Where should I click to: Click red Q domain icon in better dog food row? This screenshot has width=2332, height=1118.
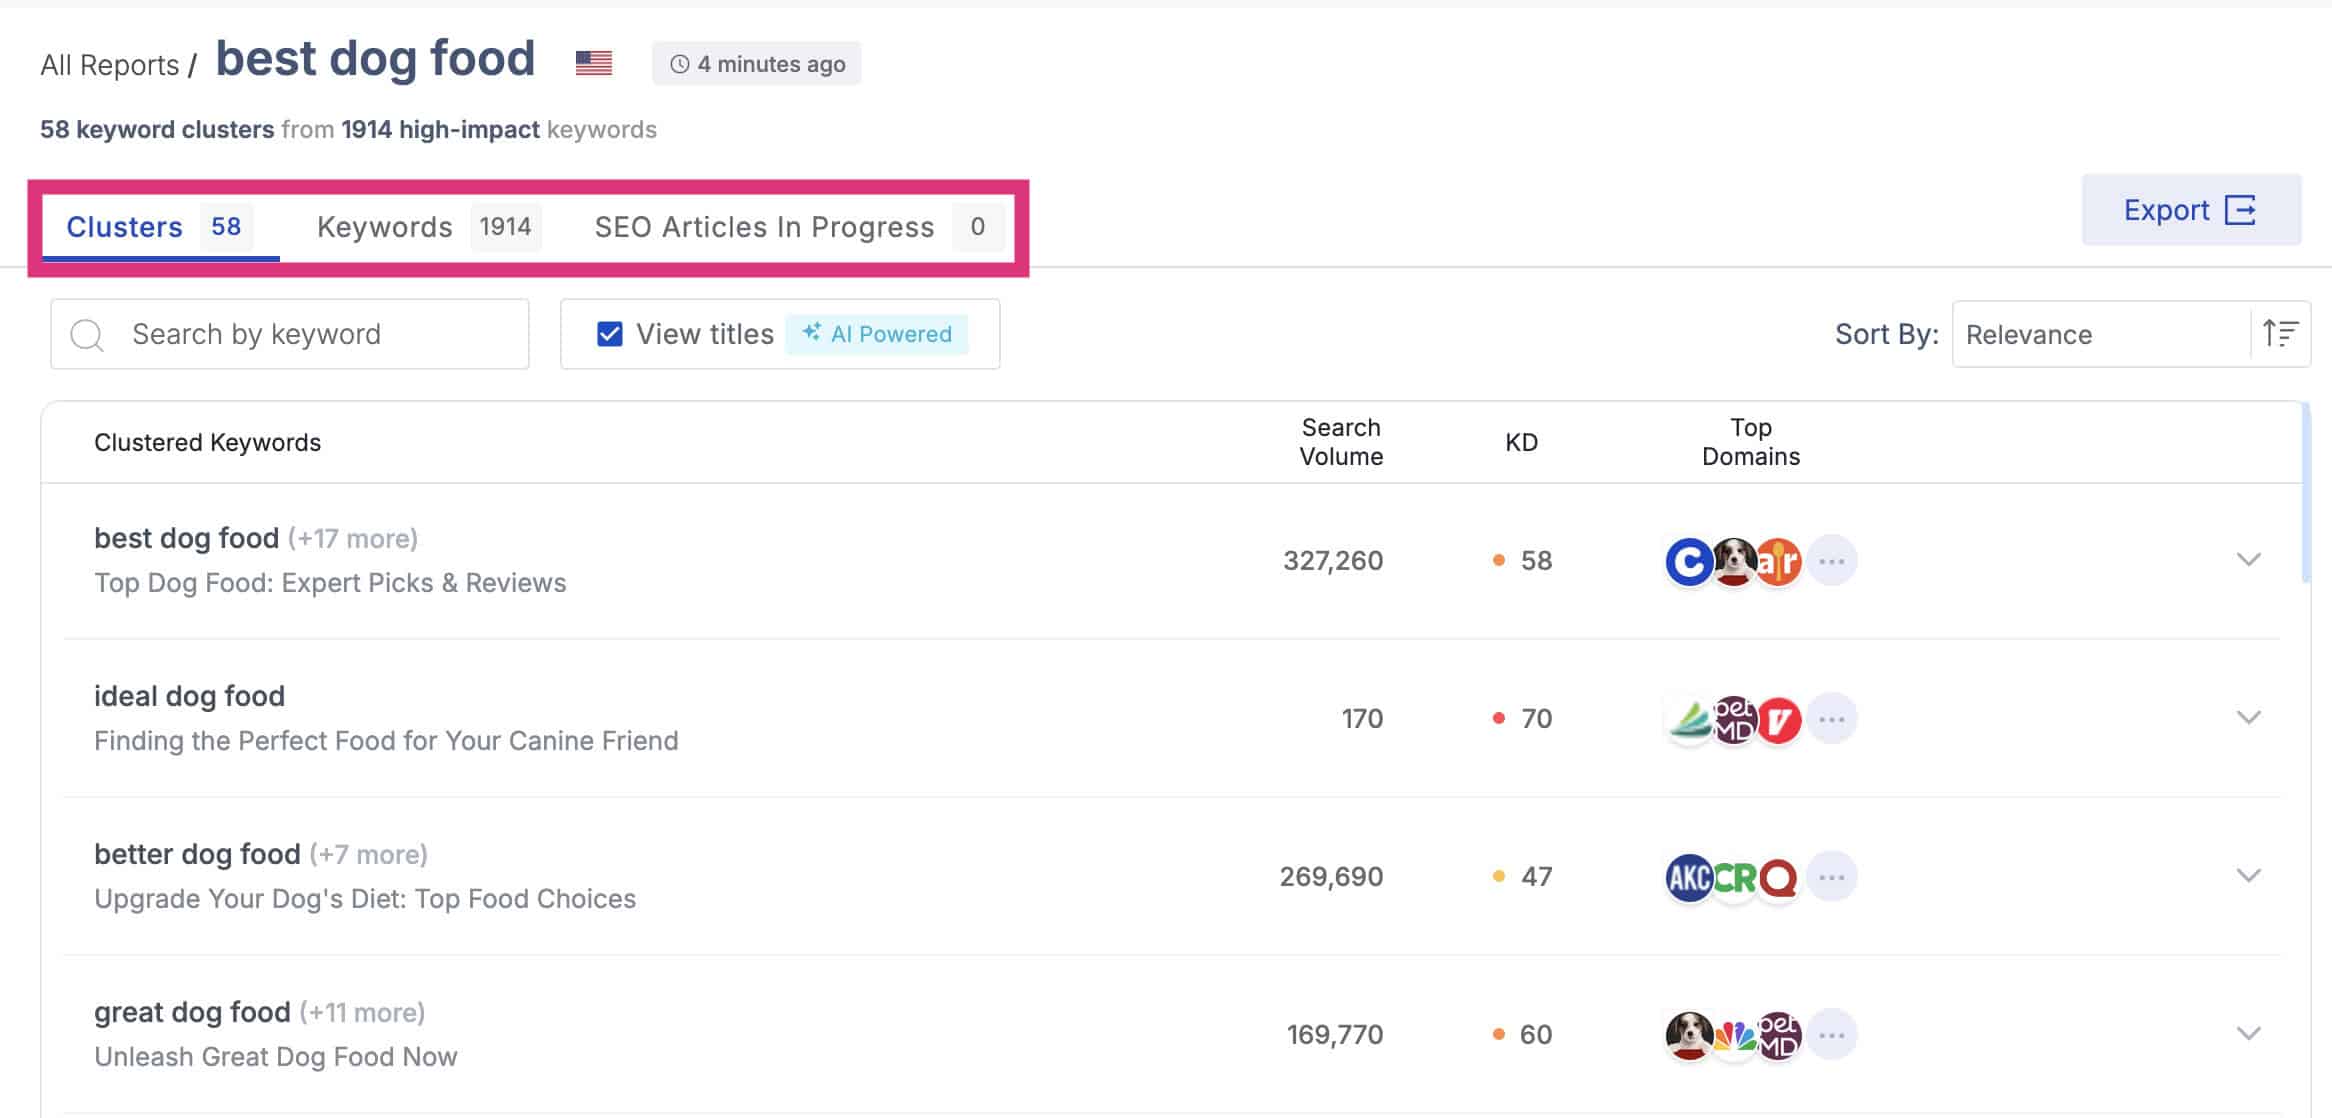pyautogui.click(x=1779, y=877)
